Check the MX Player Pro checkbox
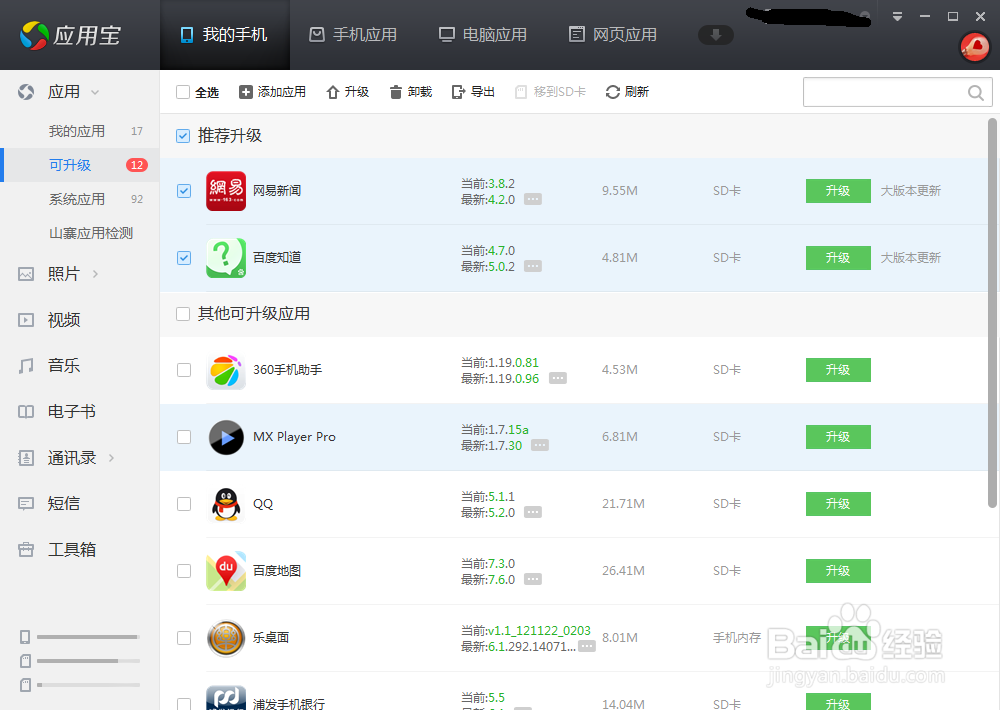The image size is (1000, 710). pos(184,437)
